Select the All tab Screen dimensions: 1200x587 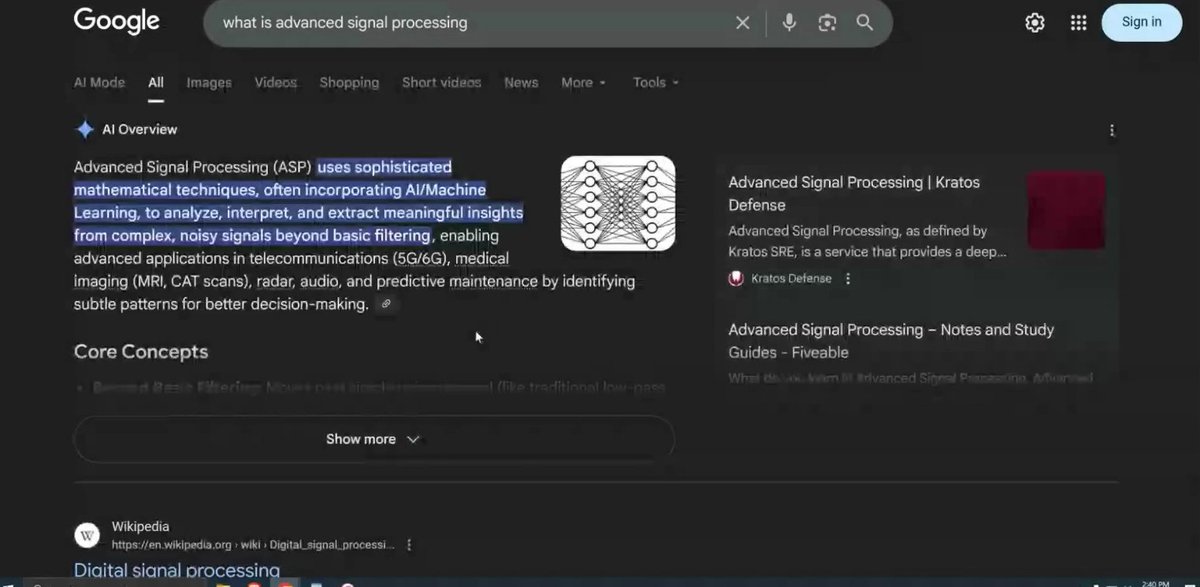(156, 83)
